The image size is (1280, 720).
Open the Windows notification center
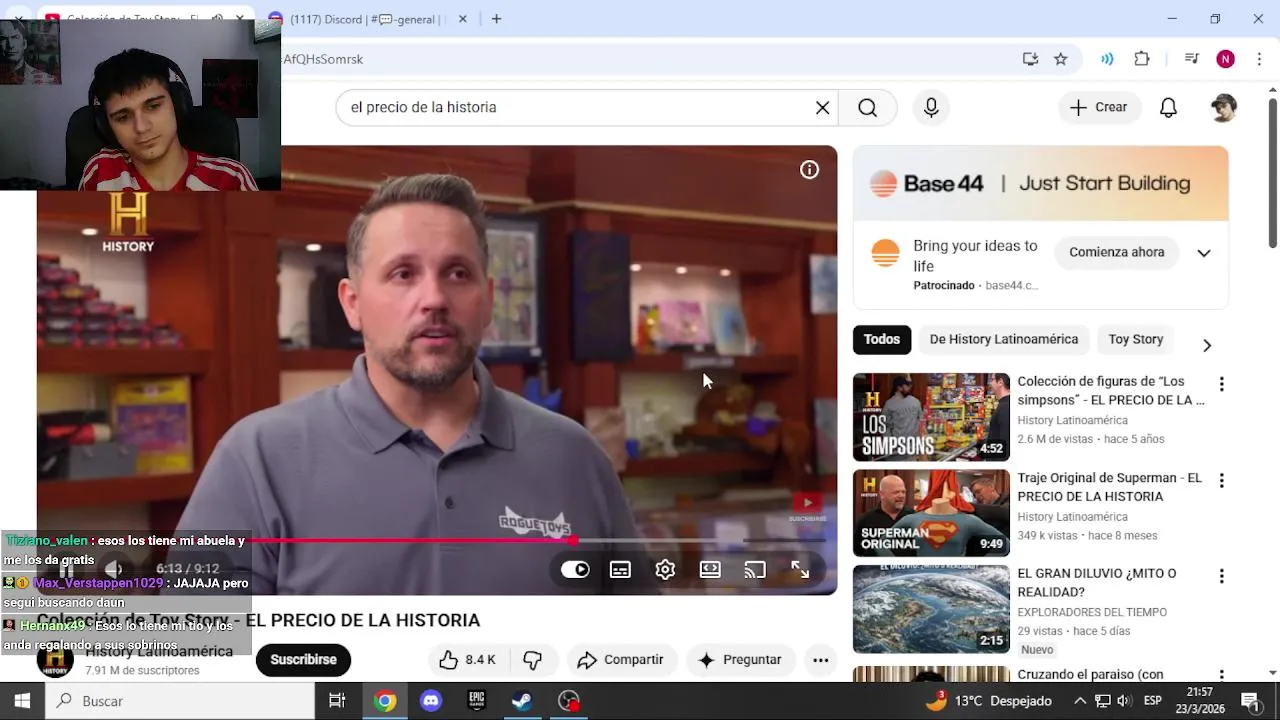click(1250, 701)
